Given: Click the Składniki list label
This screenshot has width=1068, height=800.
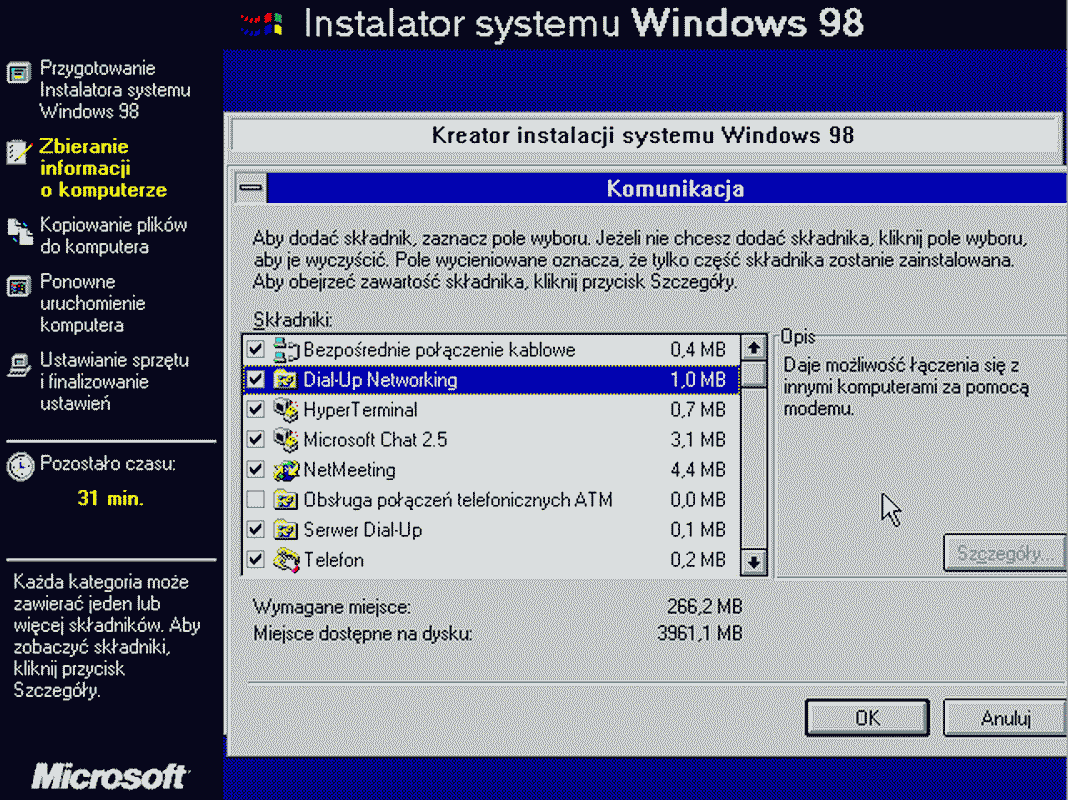Looking at the screenshot, I should [293, 320].
